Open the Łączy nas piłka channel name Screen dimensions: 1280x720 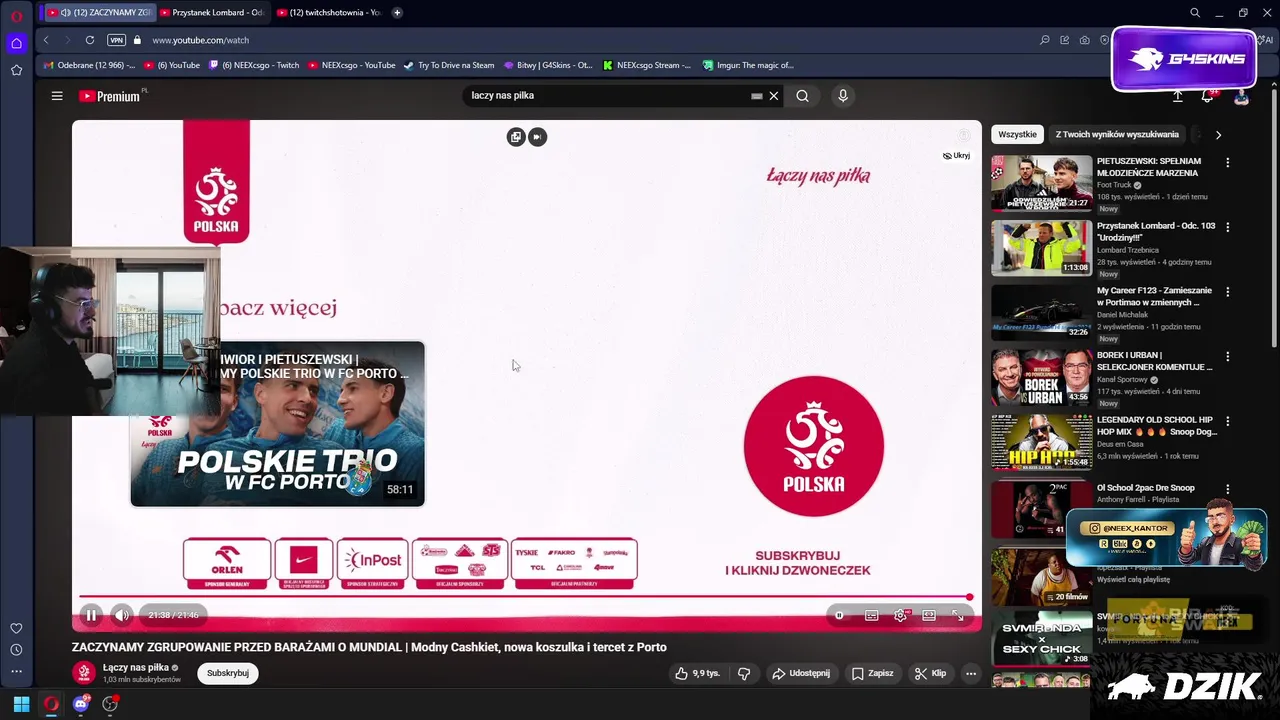coord(136,667)
